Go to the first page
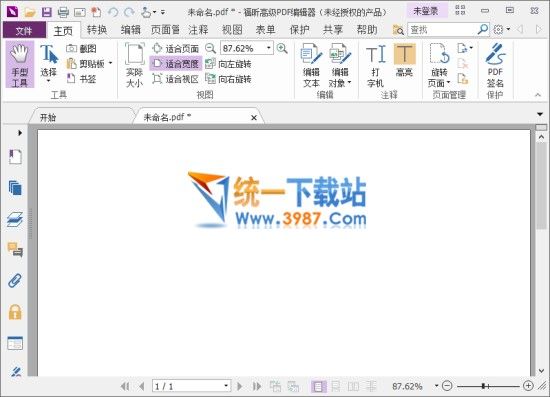The height and width of the screenshot is (397, 550). coord(125,386)
